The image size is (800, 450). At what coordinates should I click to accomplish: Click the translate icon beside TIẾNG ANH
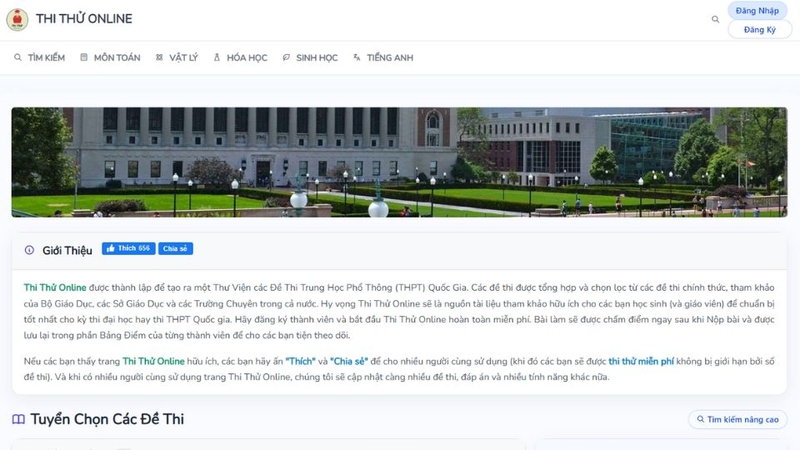pyautogui.click(x=357, y=57)
